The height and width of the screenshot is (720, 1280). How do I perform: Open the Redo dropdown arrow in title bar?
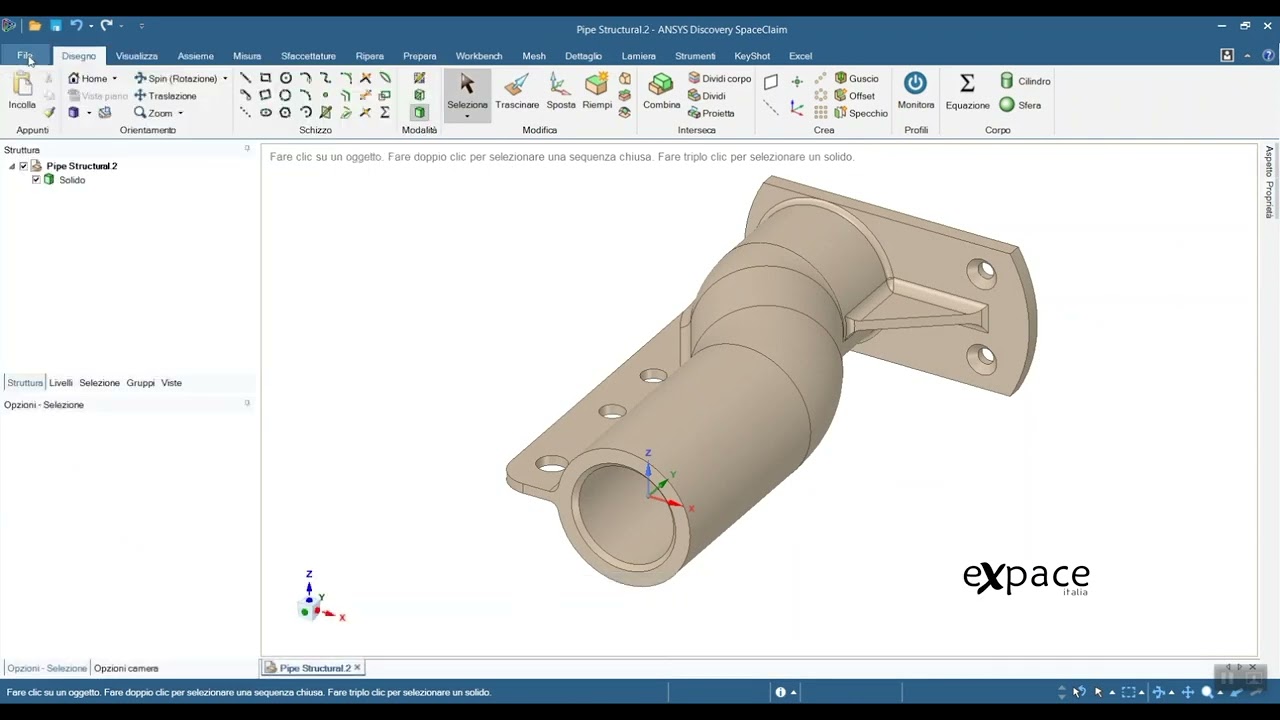pos(121,26)
